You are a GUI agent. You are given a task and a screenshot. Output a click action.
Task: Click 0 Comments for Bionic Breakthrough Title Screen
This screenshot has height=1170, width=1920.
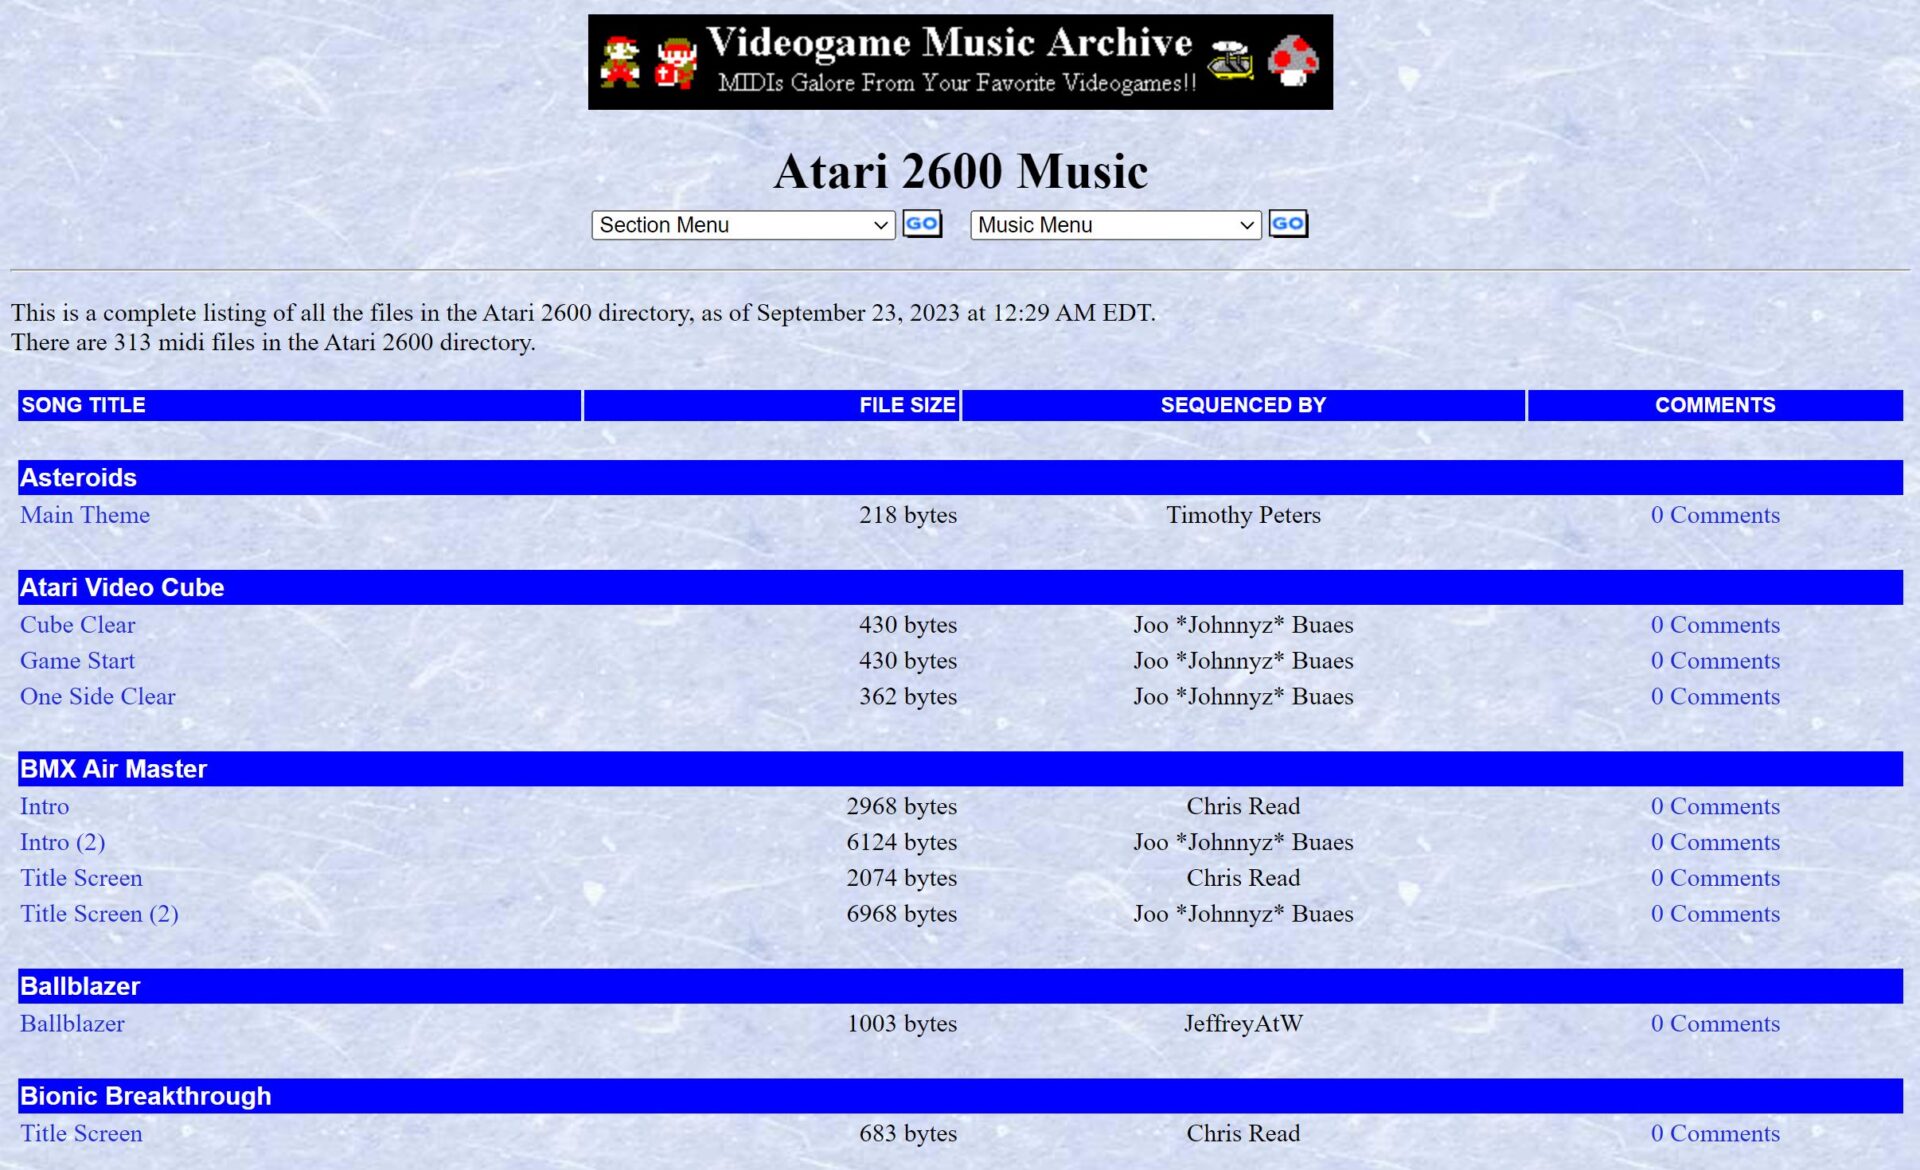click(x=1715, y=1133)
